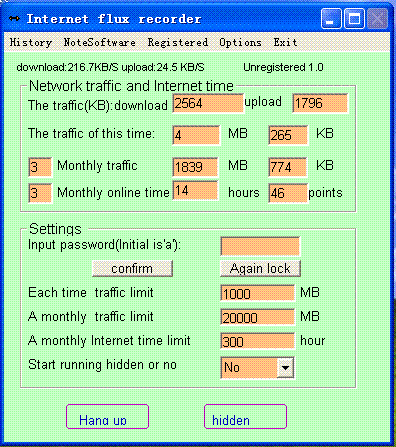Click the 'The traffic of this time:' label
Image resolution: width=396 pixels, height=447 pixels.
[x=92, y=134]
